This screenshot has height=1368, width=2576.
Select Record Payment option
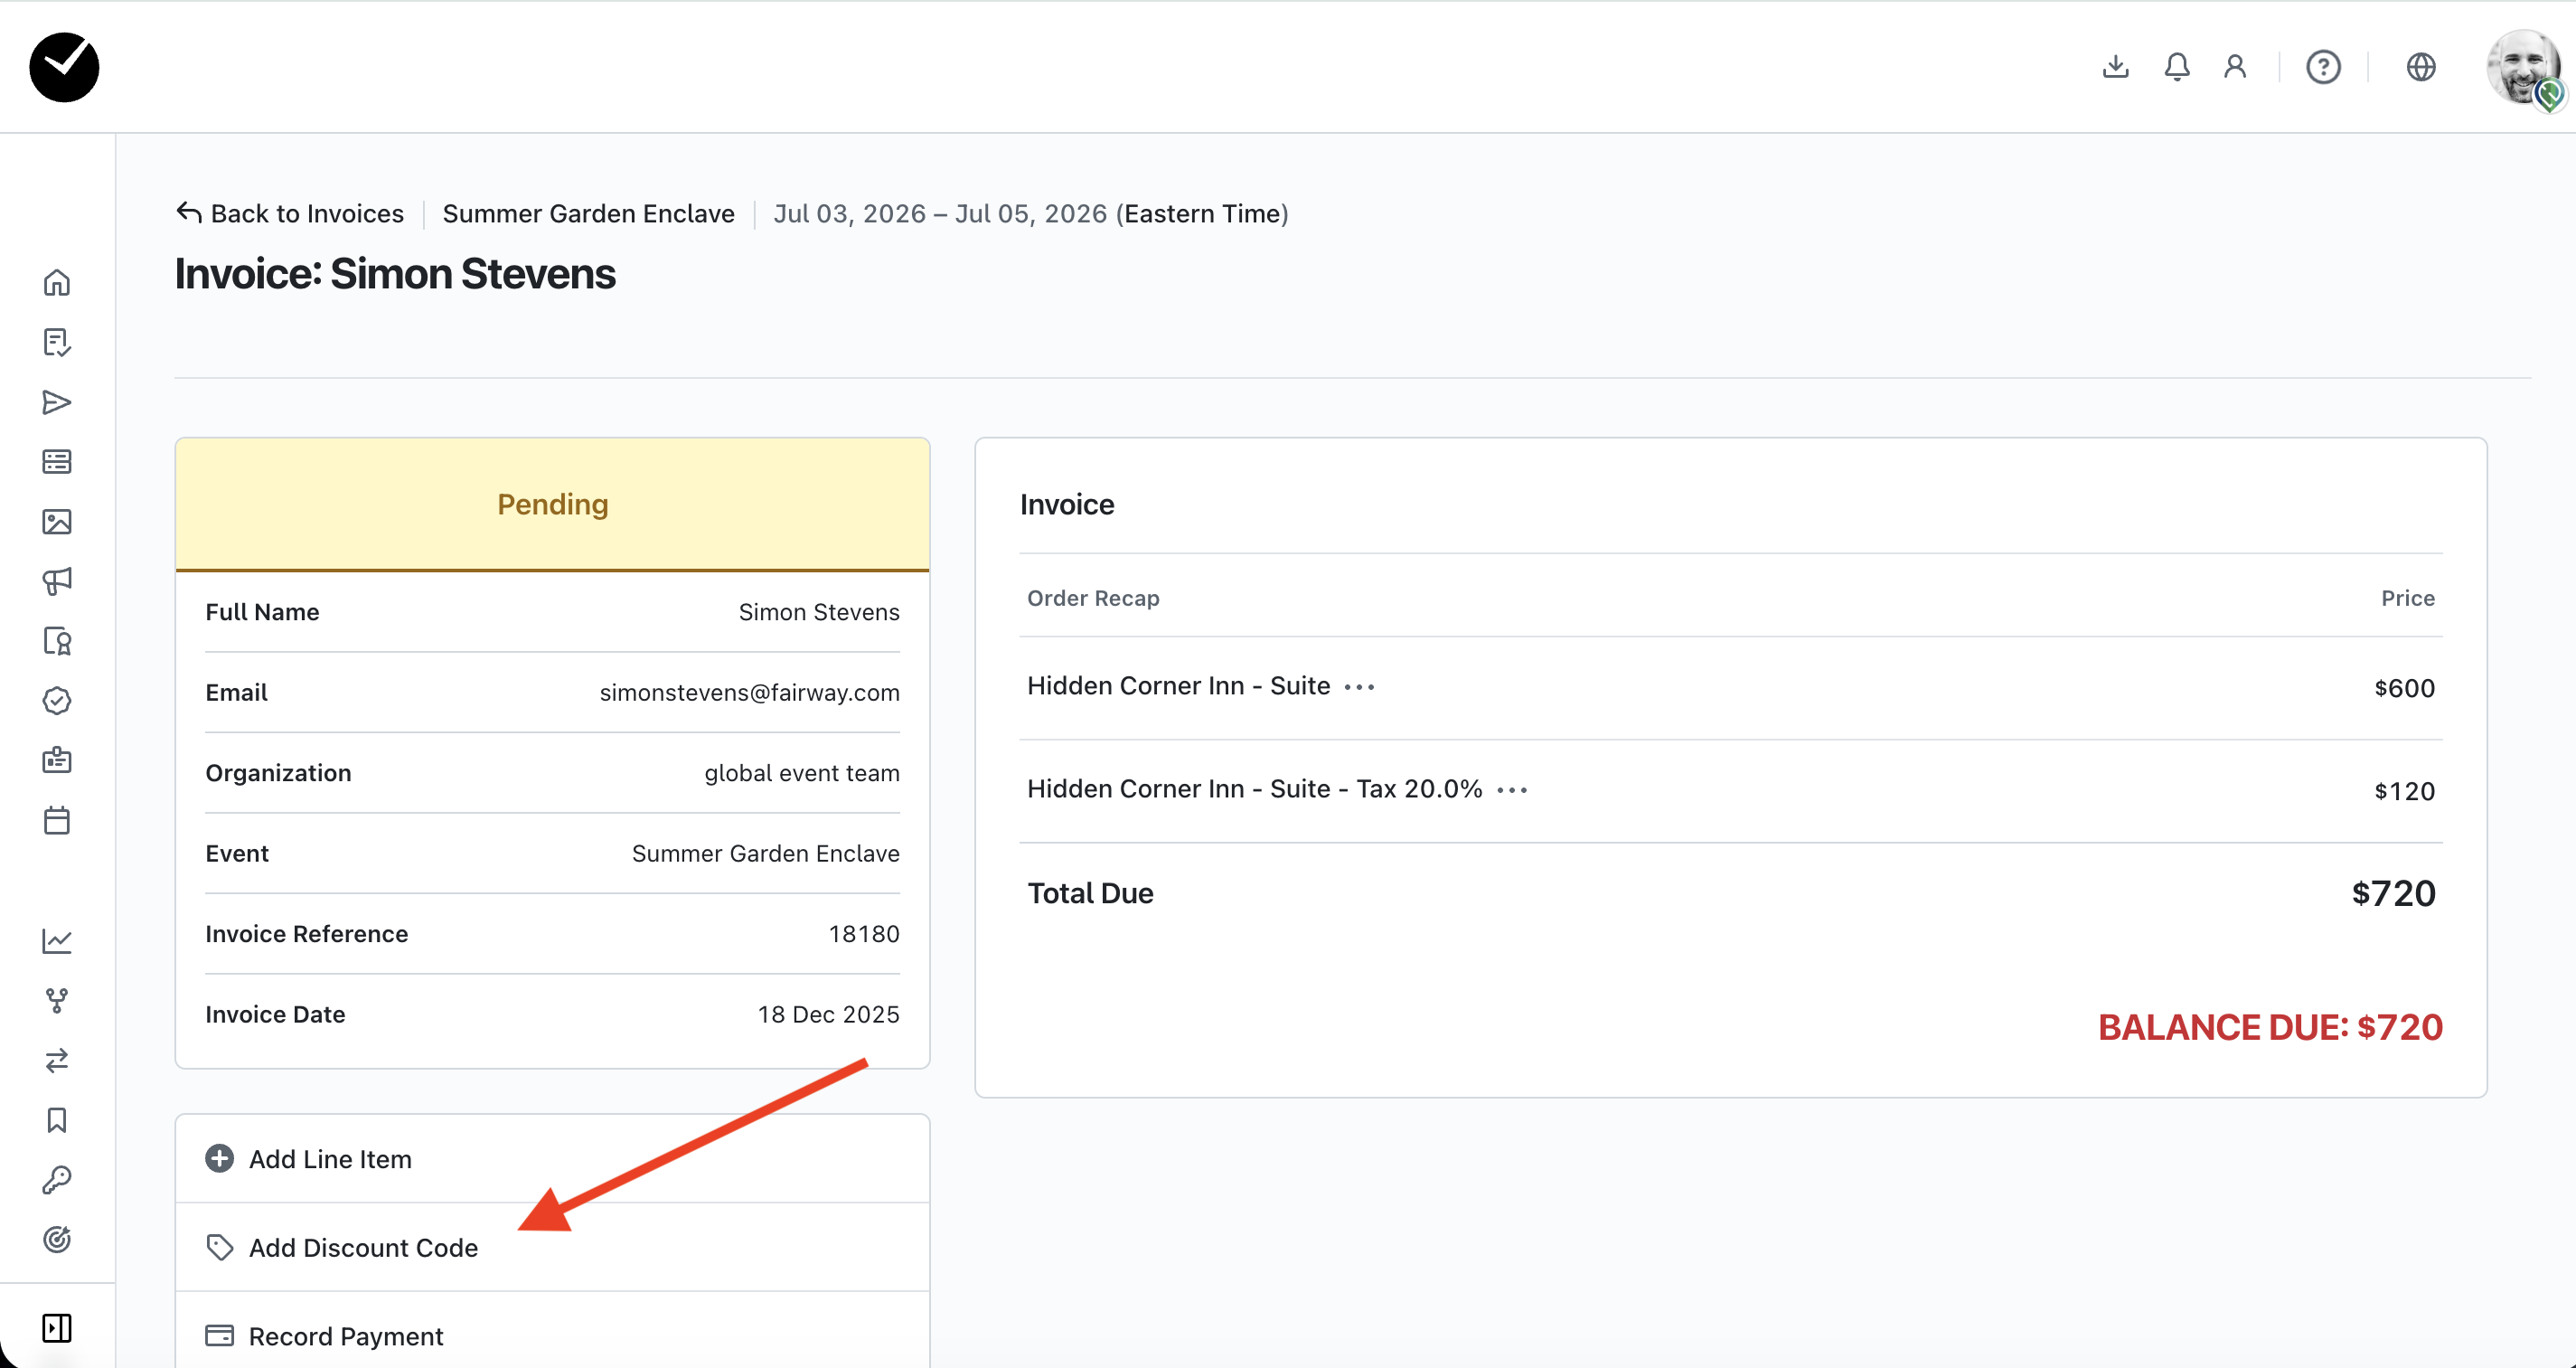pyautogui.click(x=345, y=1337)
